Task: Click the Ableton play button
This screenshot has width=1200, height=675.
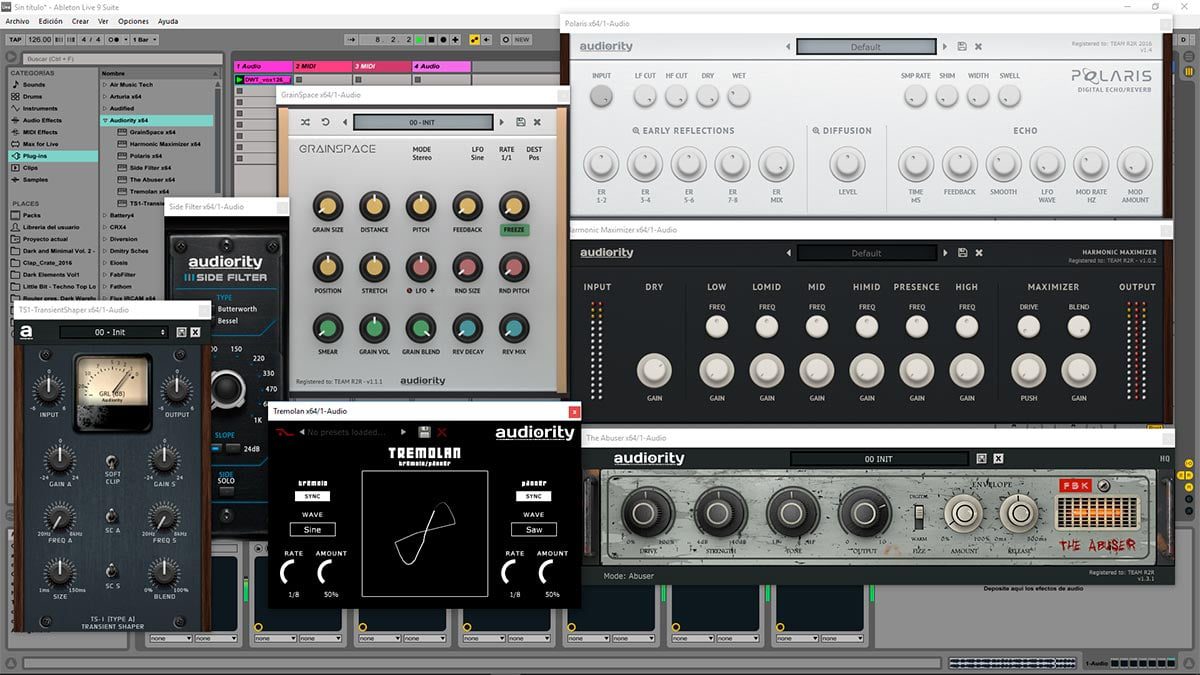Action: 419,40
